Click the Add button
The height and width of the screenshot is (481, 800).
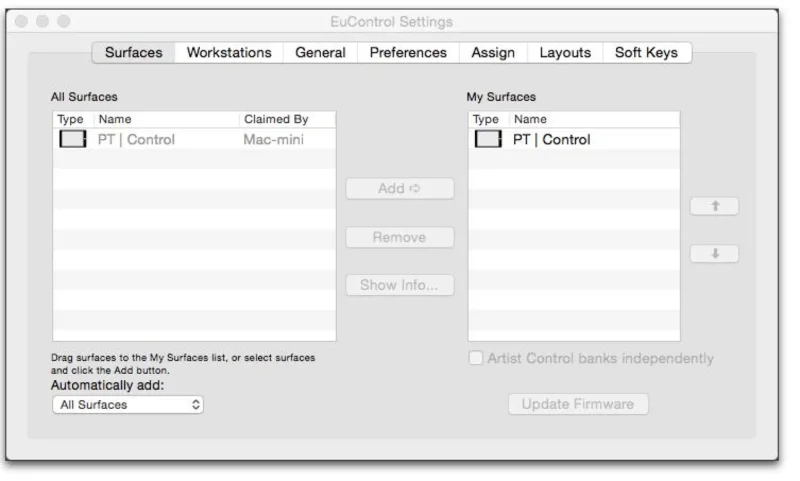point(399,188)
